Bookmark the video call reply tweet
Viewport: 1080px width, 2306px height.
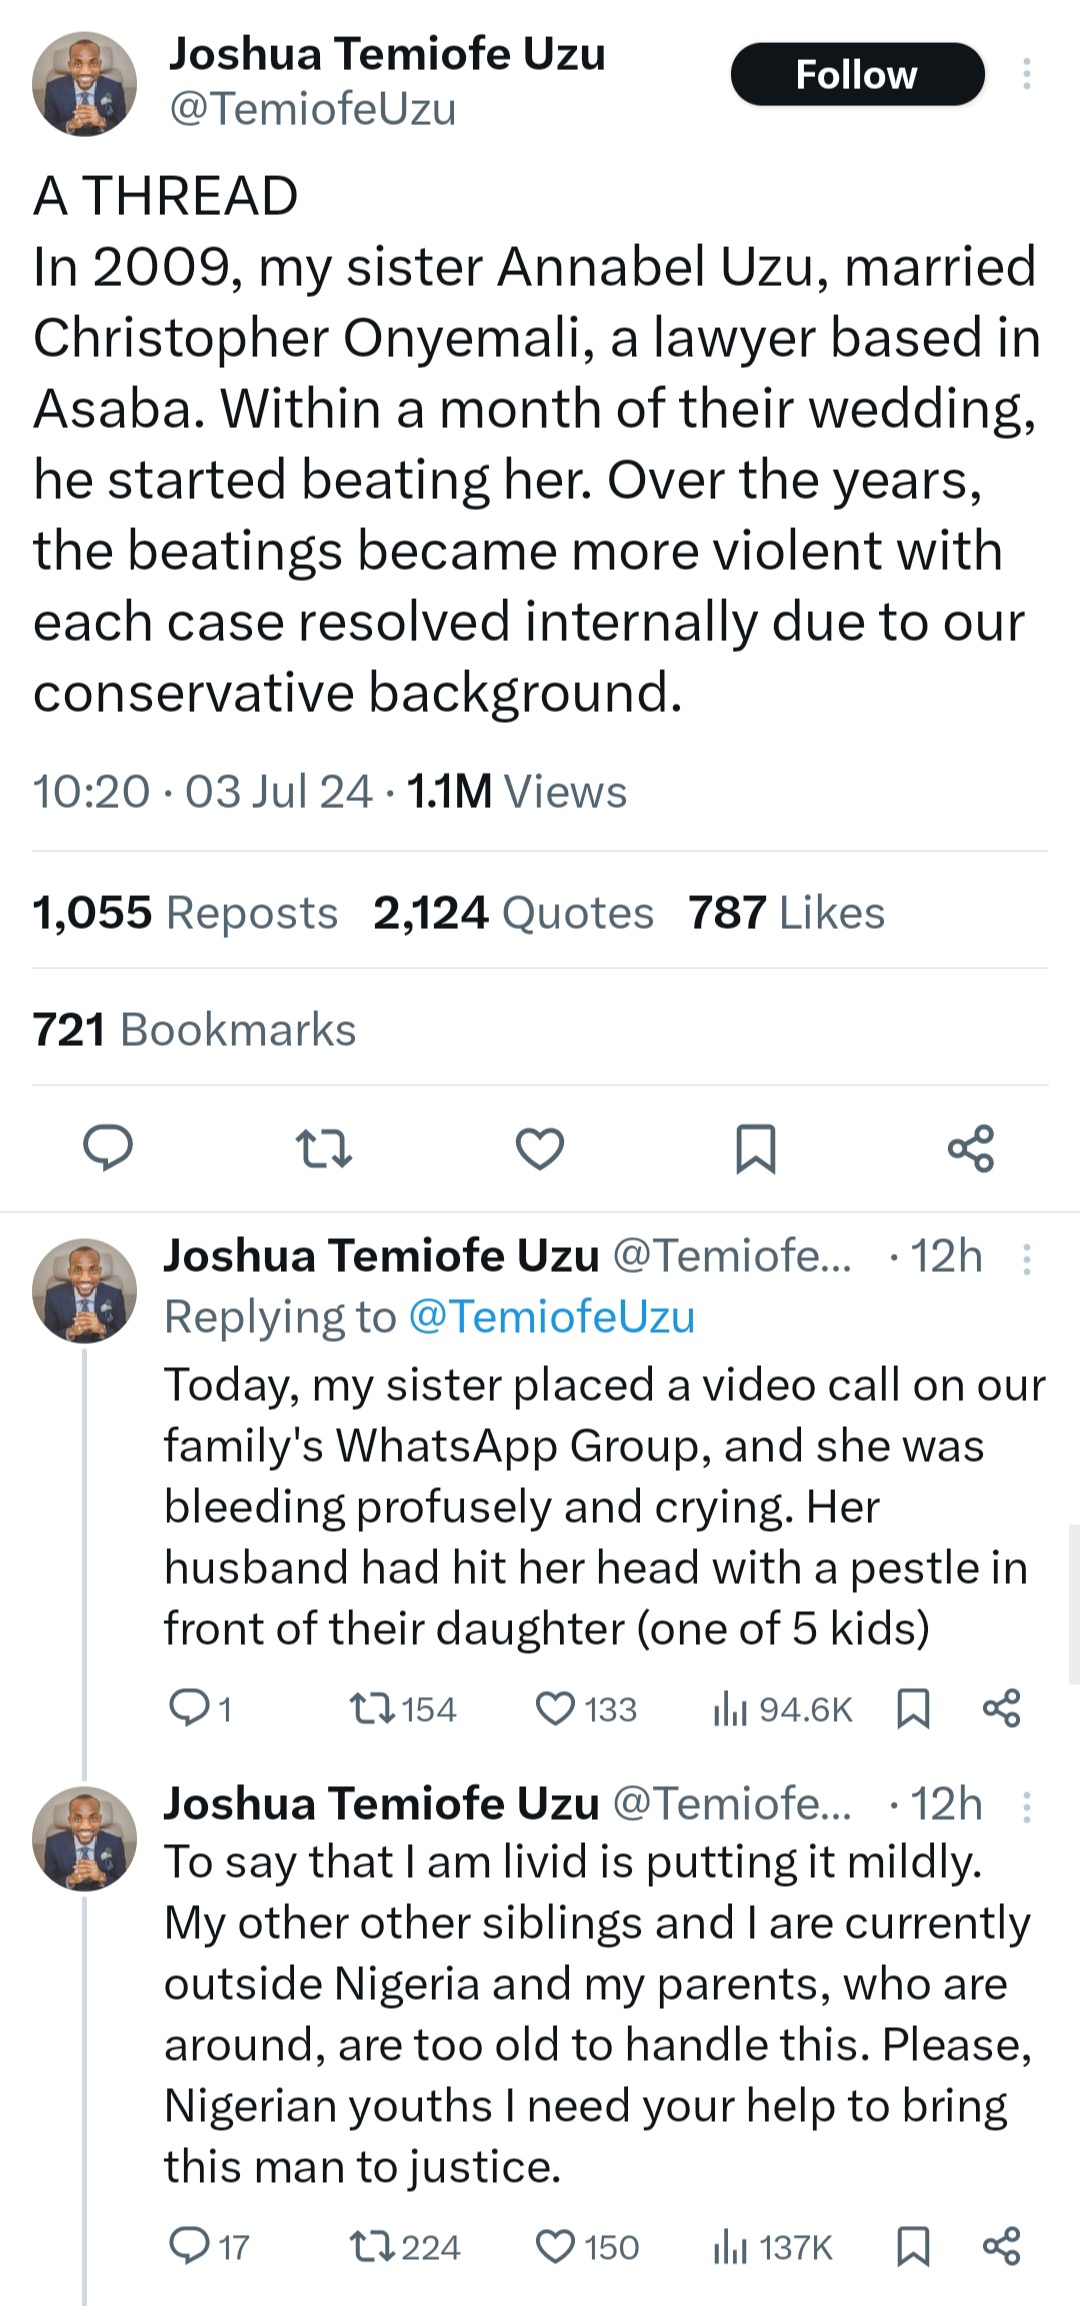tap(913, 1709)
